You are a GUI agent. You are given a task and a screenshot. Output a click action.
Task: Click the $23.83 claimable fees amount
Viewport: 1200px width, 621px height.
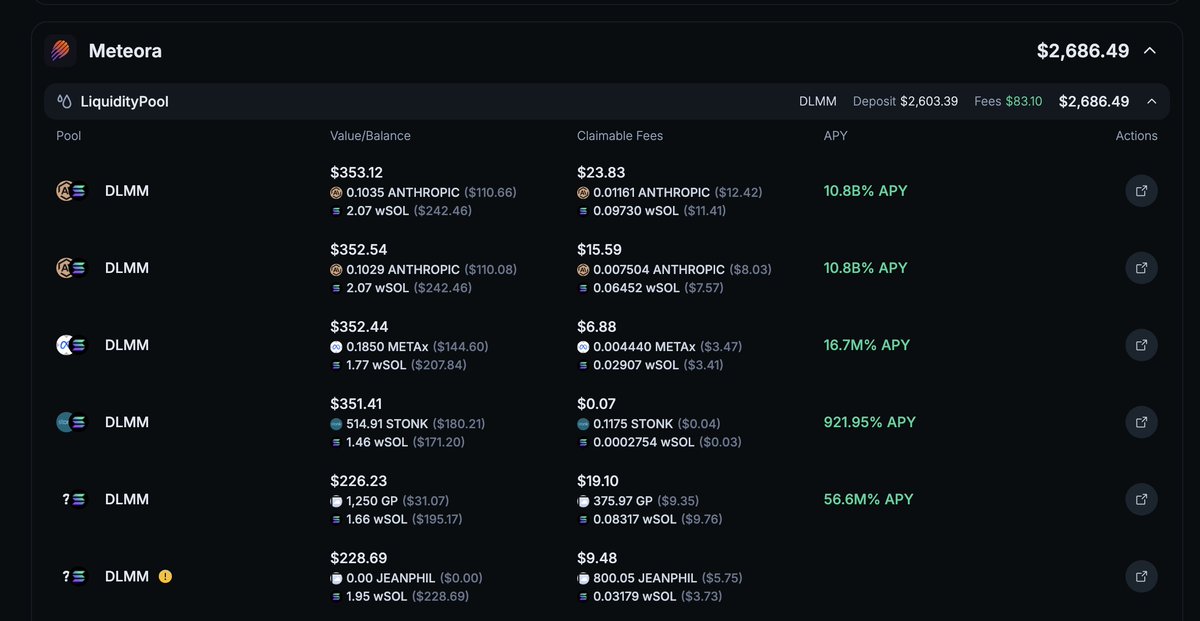[x=601, y=172]
